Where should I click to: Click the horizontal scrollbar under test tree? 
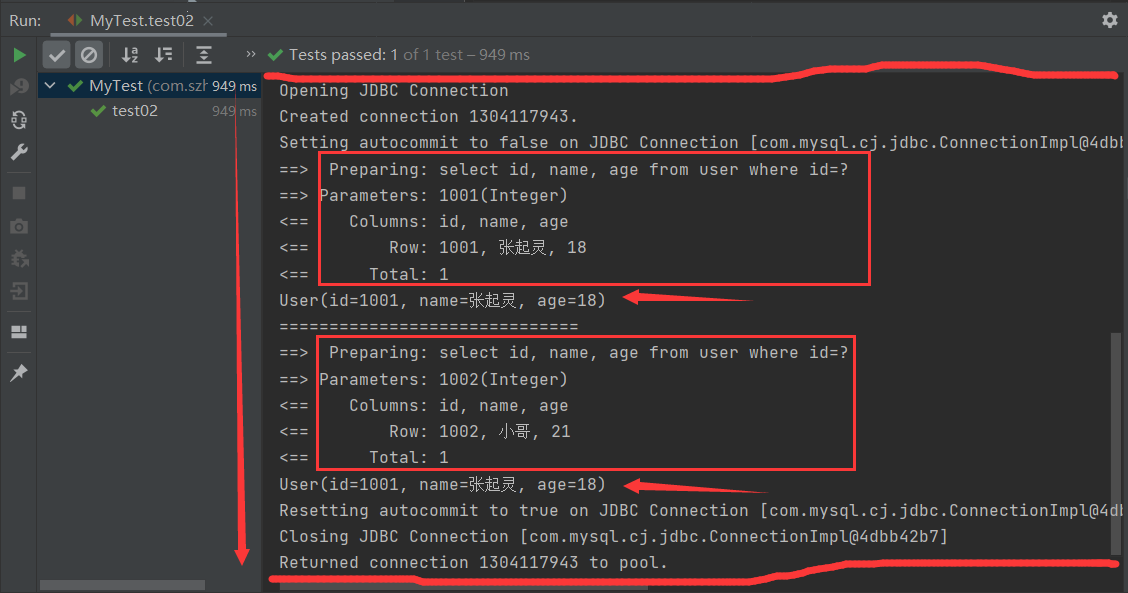(122, 585)
